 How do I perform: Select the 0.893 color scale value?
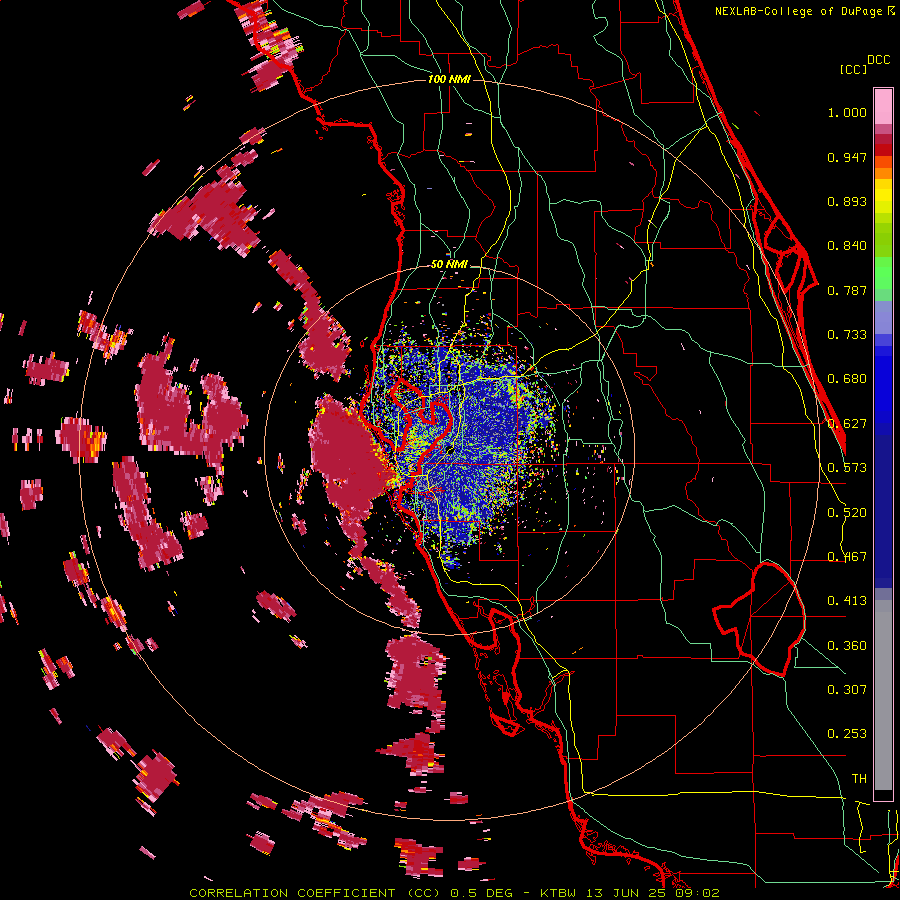[x=847, y=201]
